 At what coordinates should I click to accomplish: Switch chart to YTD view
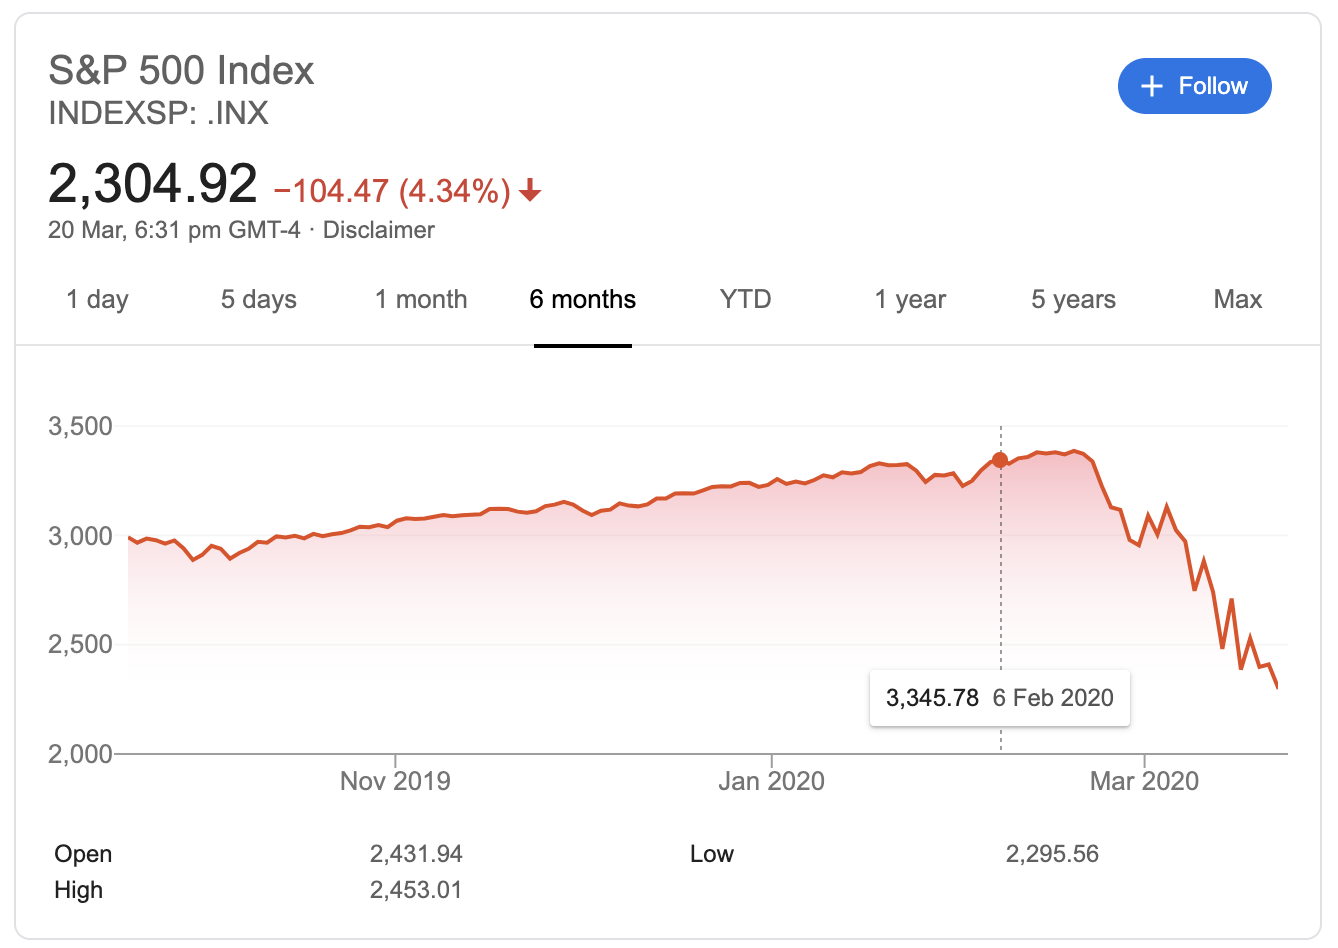coord(745,299)
